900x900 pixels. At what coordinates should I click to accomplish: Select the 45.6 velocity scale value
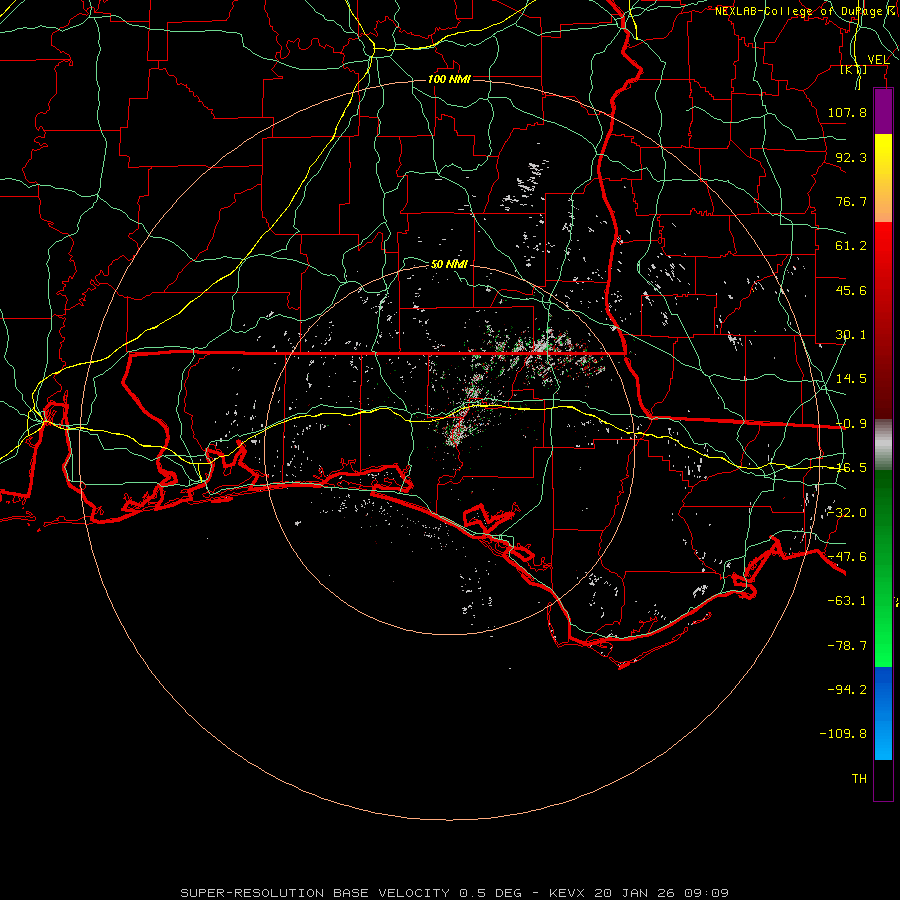pyautogui.click(x=851, y=290)
